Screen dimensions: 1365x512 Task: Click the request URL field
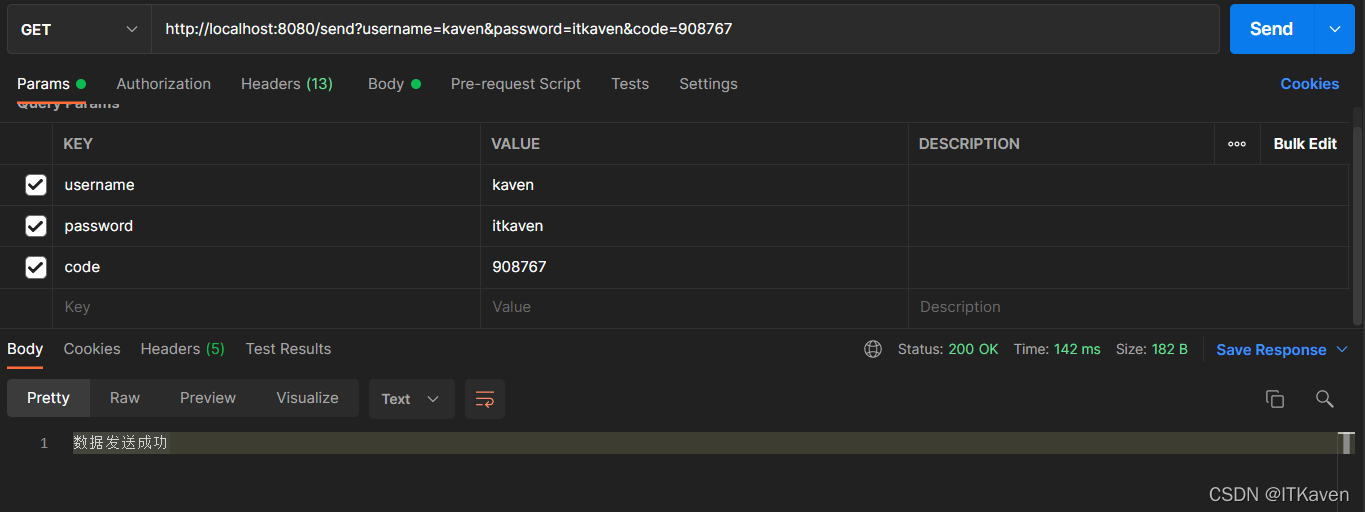pyautogui.click(x=685, y=29)
